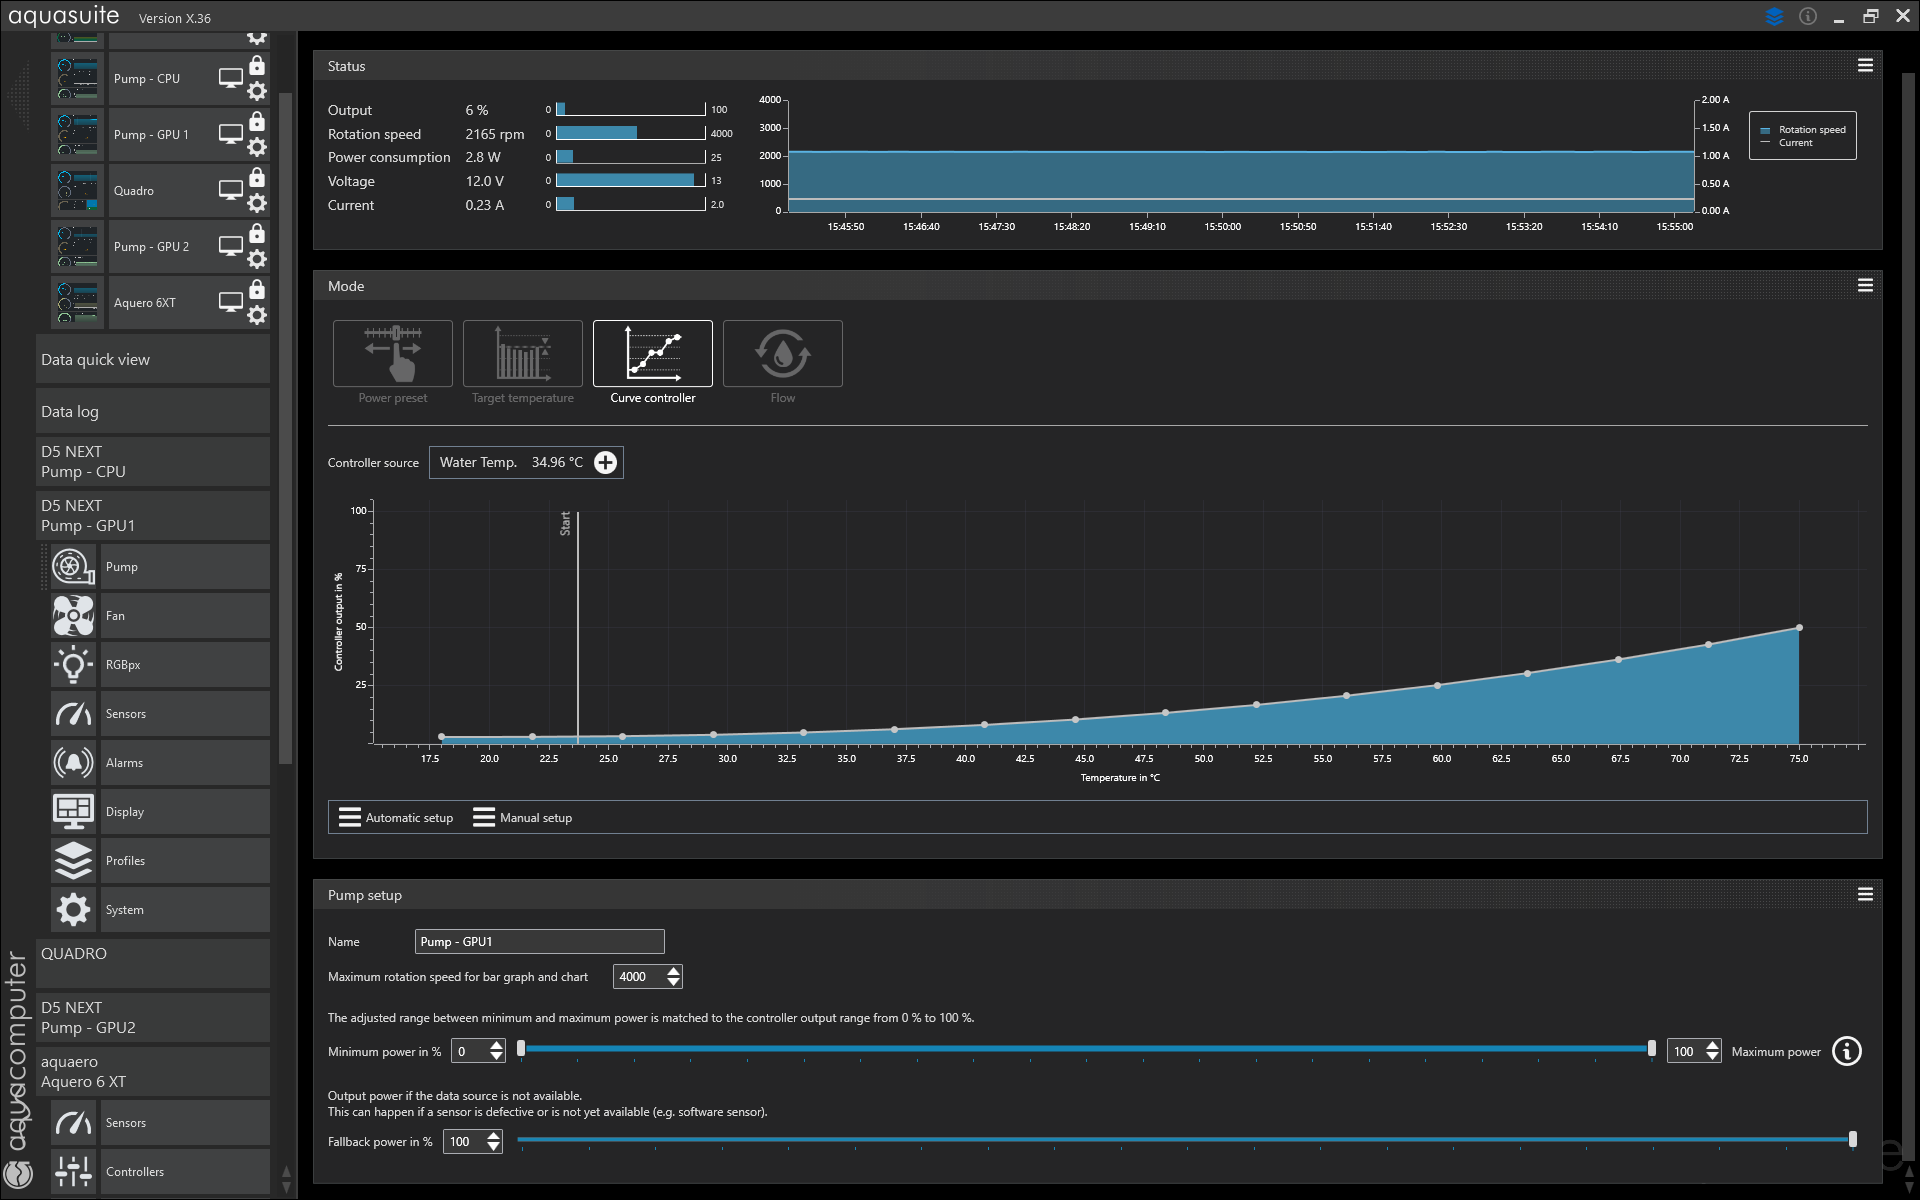
Task: Expand the QUADRO device section
Action: tap(152, 963)
